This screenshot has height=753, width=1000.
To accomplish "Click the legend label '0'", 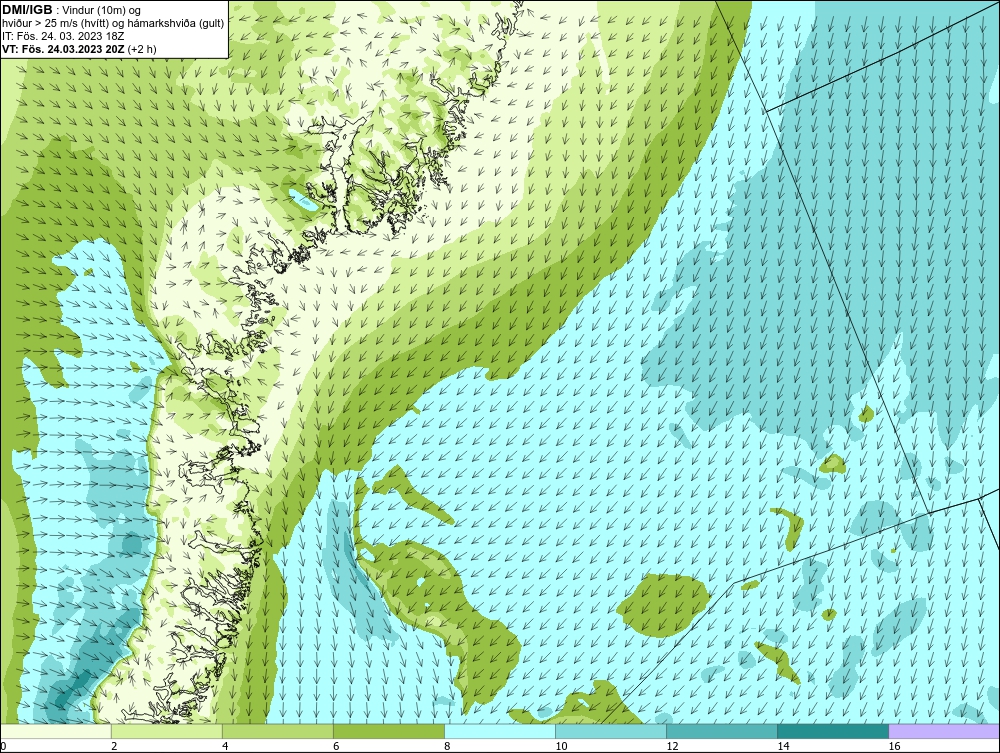I will pyautogui.click(x=3, y=746).
